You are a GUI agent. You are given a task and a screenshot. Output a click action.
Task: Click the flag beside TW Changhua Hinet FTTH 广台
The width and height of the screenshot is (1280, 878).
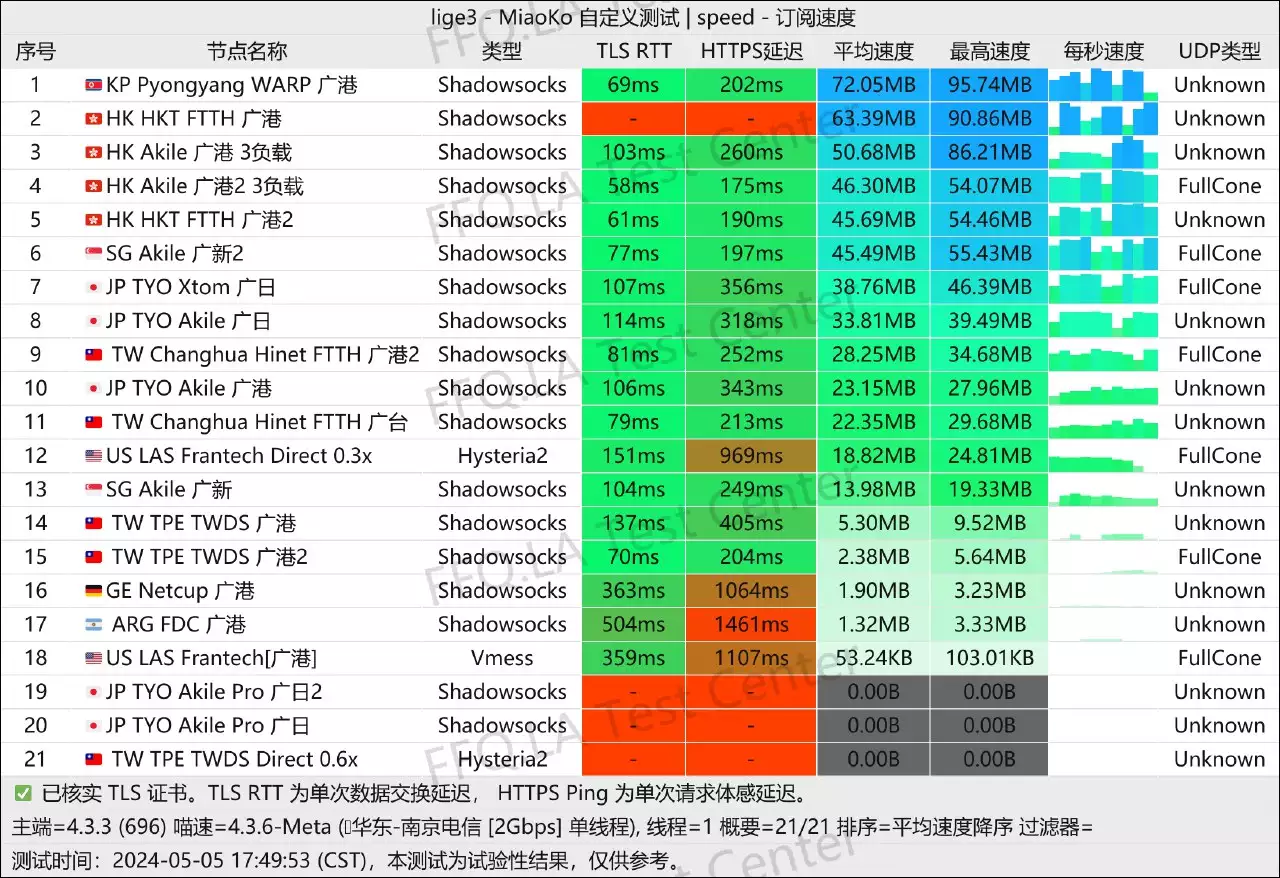pos(94,423)
